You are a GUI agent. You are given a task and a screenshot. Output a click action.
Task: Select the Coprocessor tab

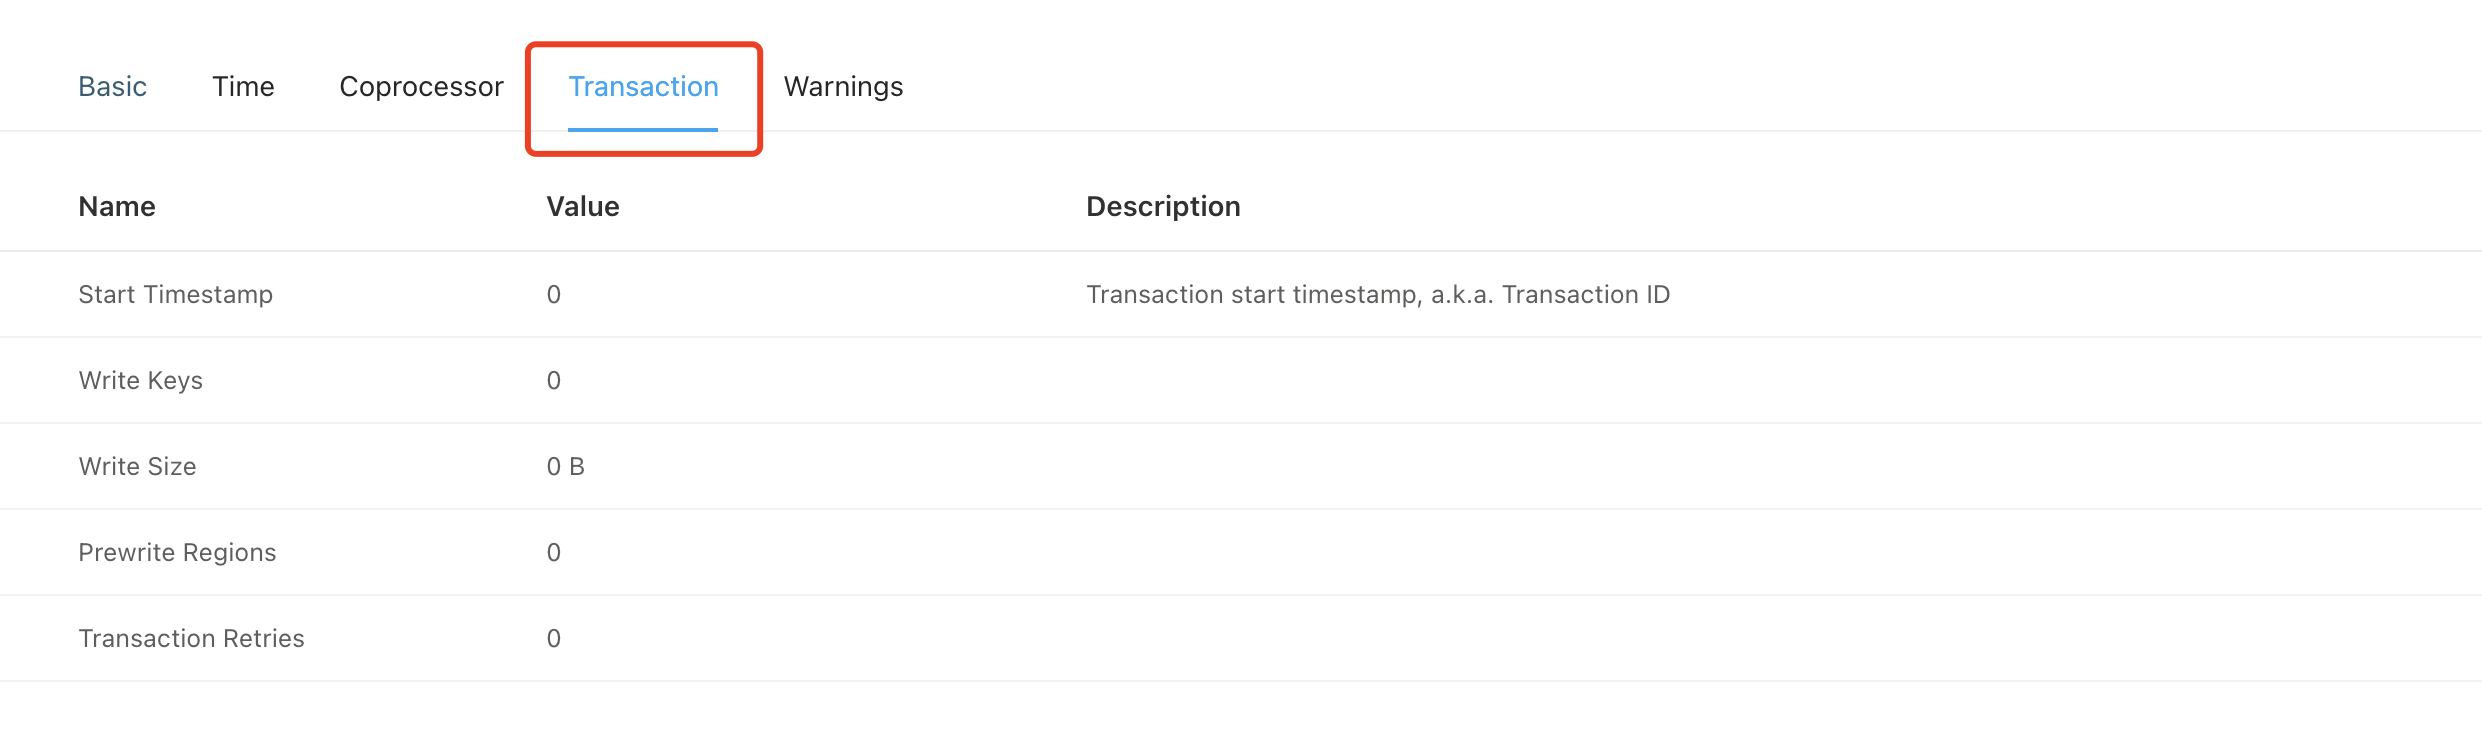point(421,87)
